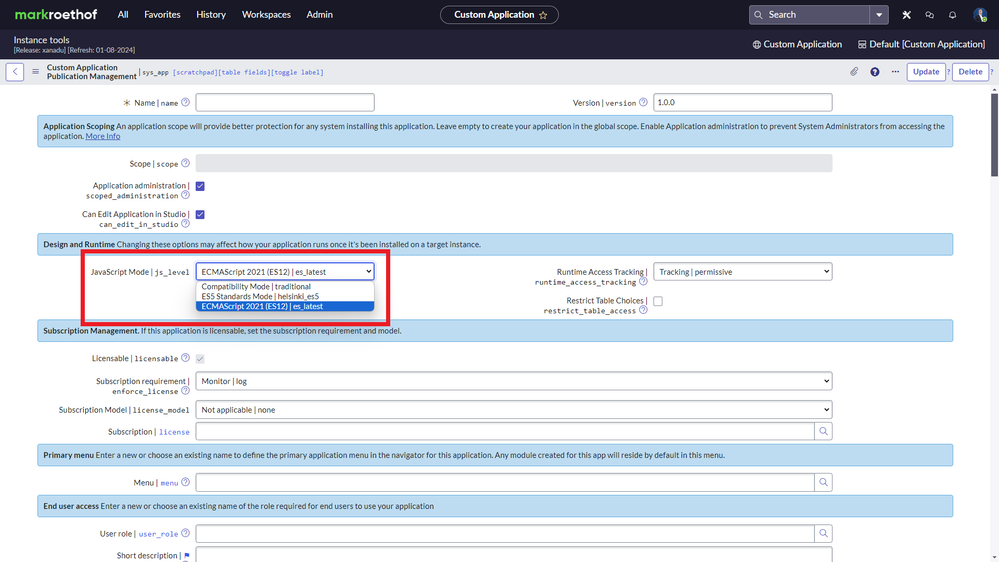
Task: Click the attachment paperclip icon
Action: tap(854, 72)
